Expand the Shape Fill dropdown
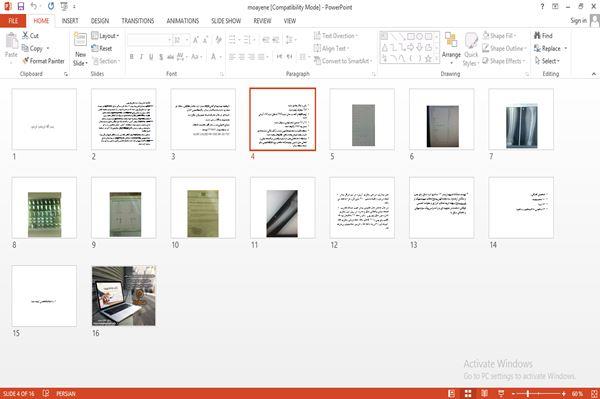600x399 pixels. (x=499, y=36)
